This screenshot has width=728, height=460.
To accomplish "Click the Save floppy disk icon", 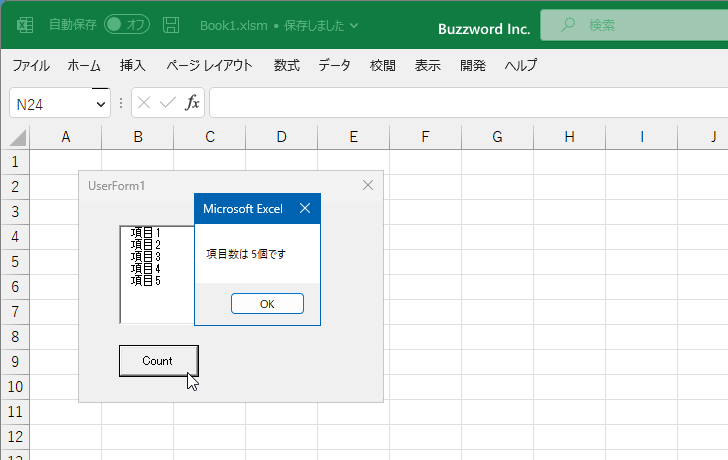I will pyautogui.click(x=171, y=25).
